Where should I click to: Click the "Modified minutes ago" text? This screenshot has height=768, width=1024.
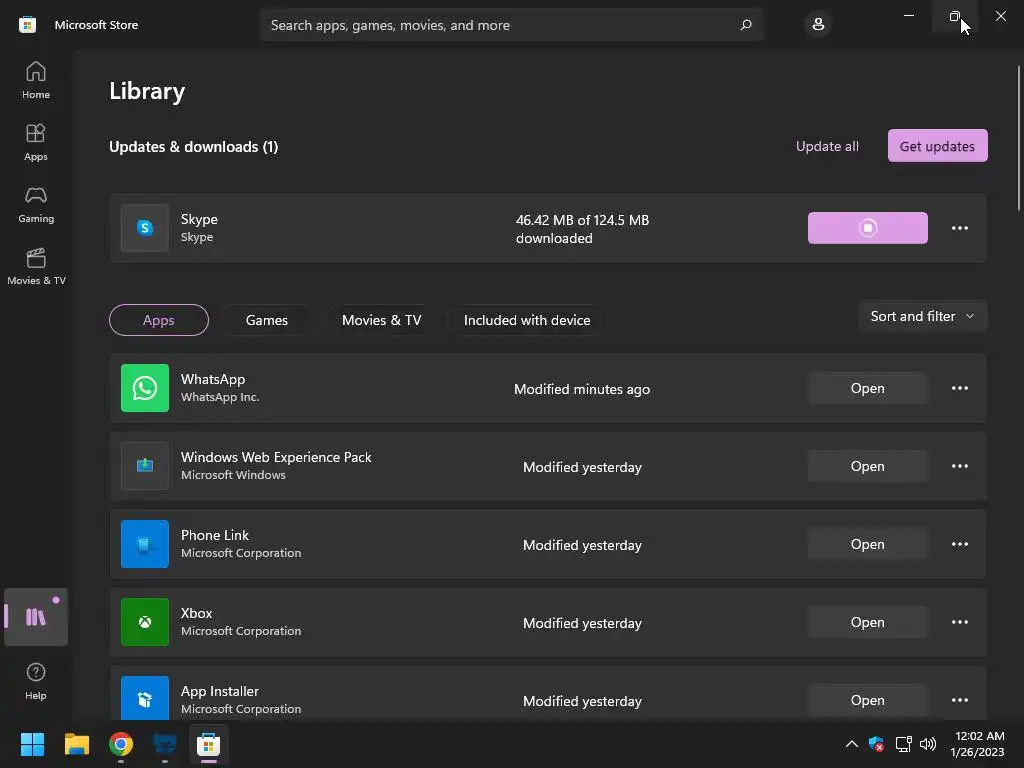(582, 389)
